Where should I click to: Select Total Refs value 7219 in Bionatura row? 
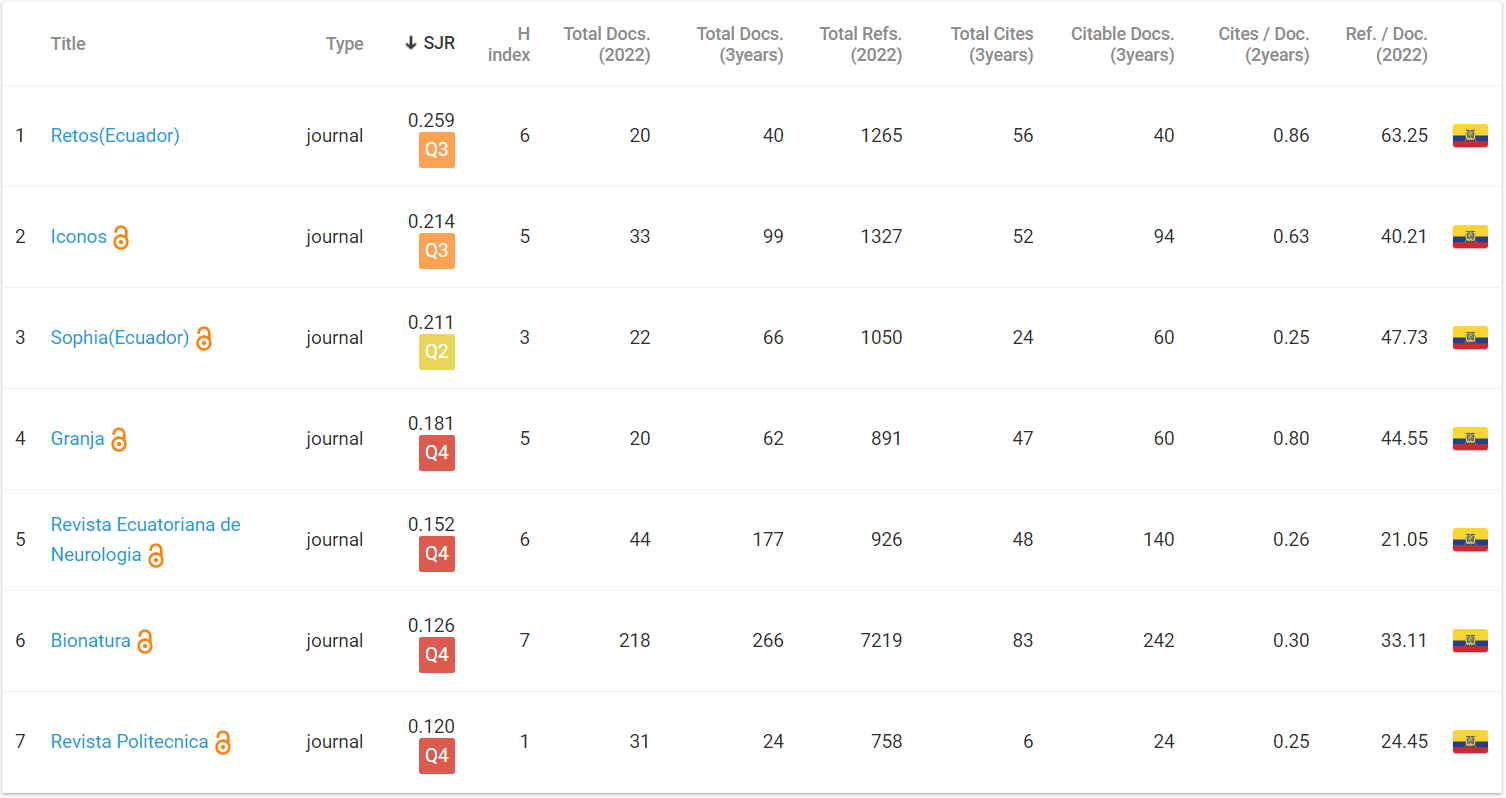coord(881,641)
